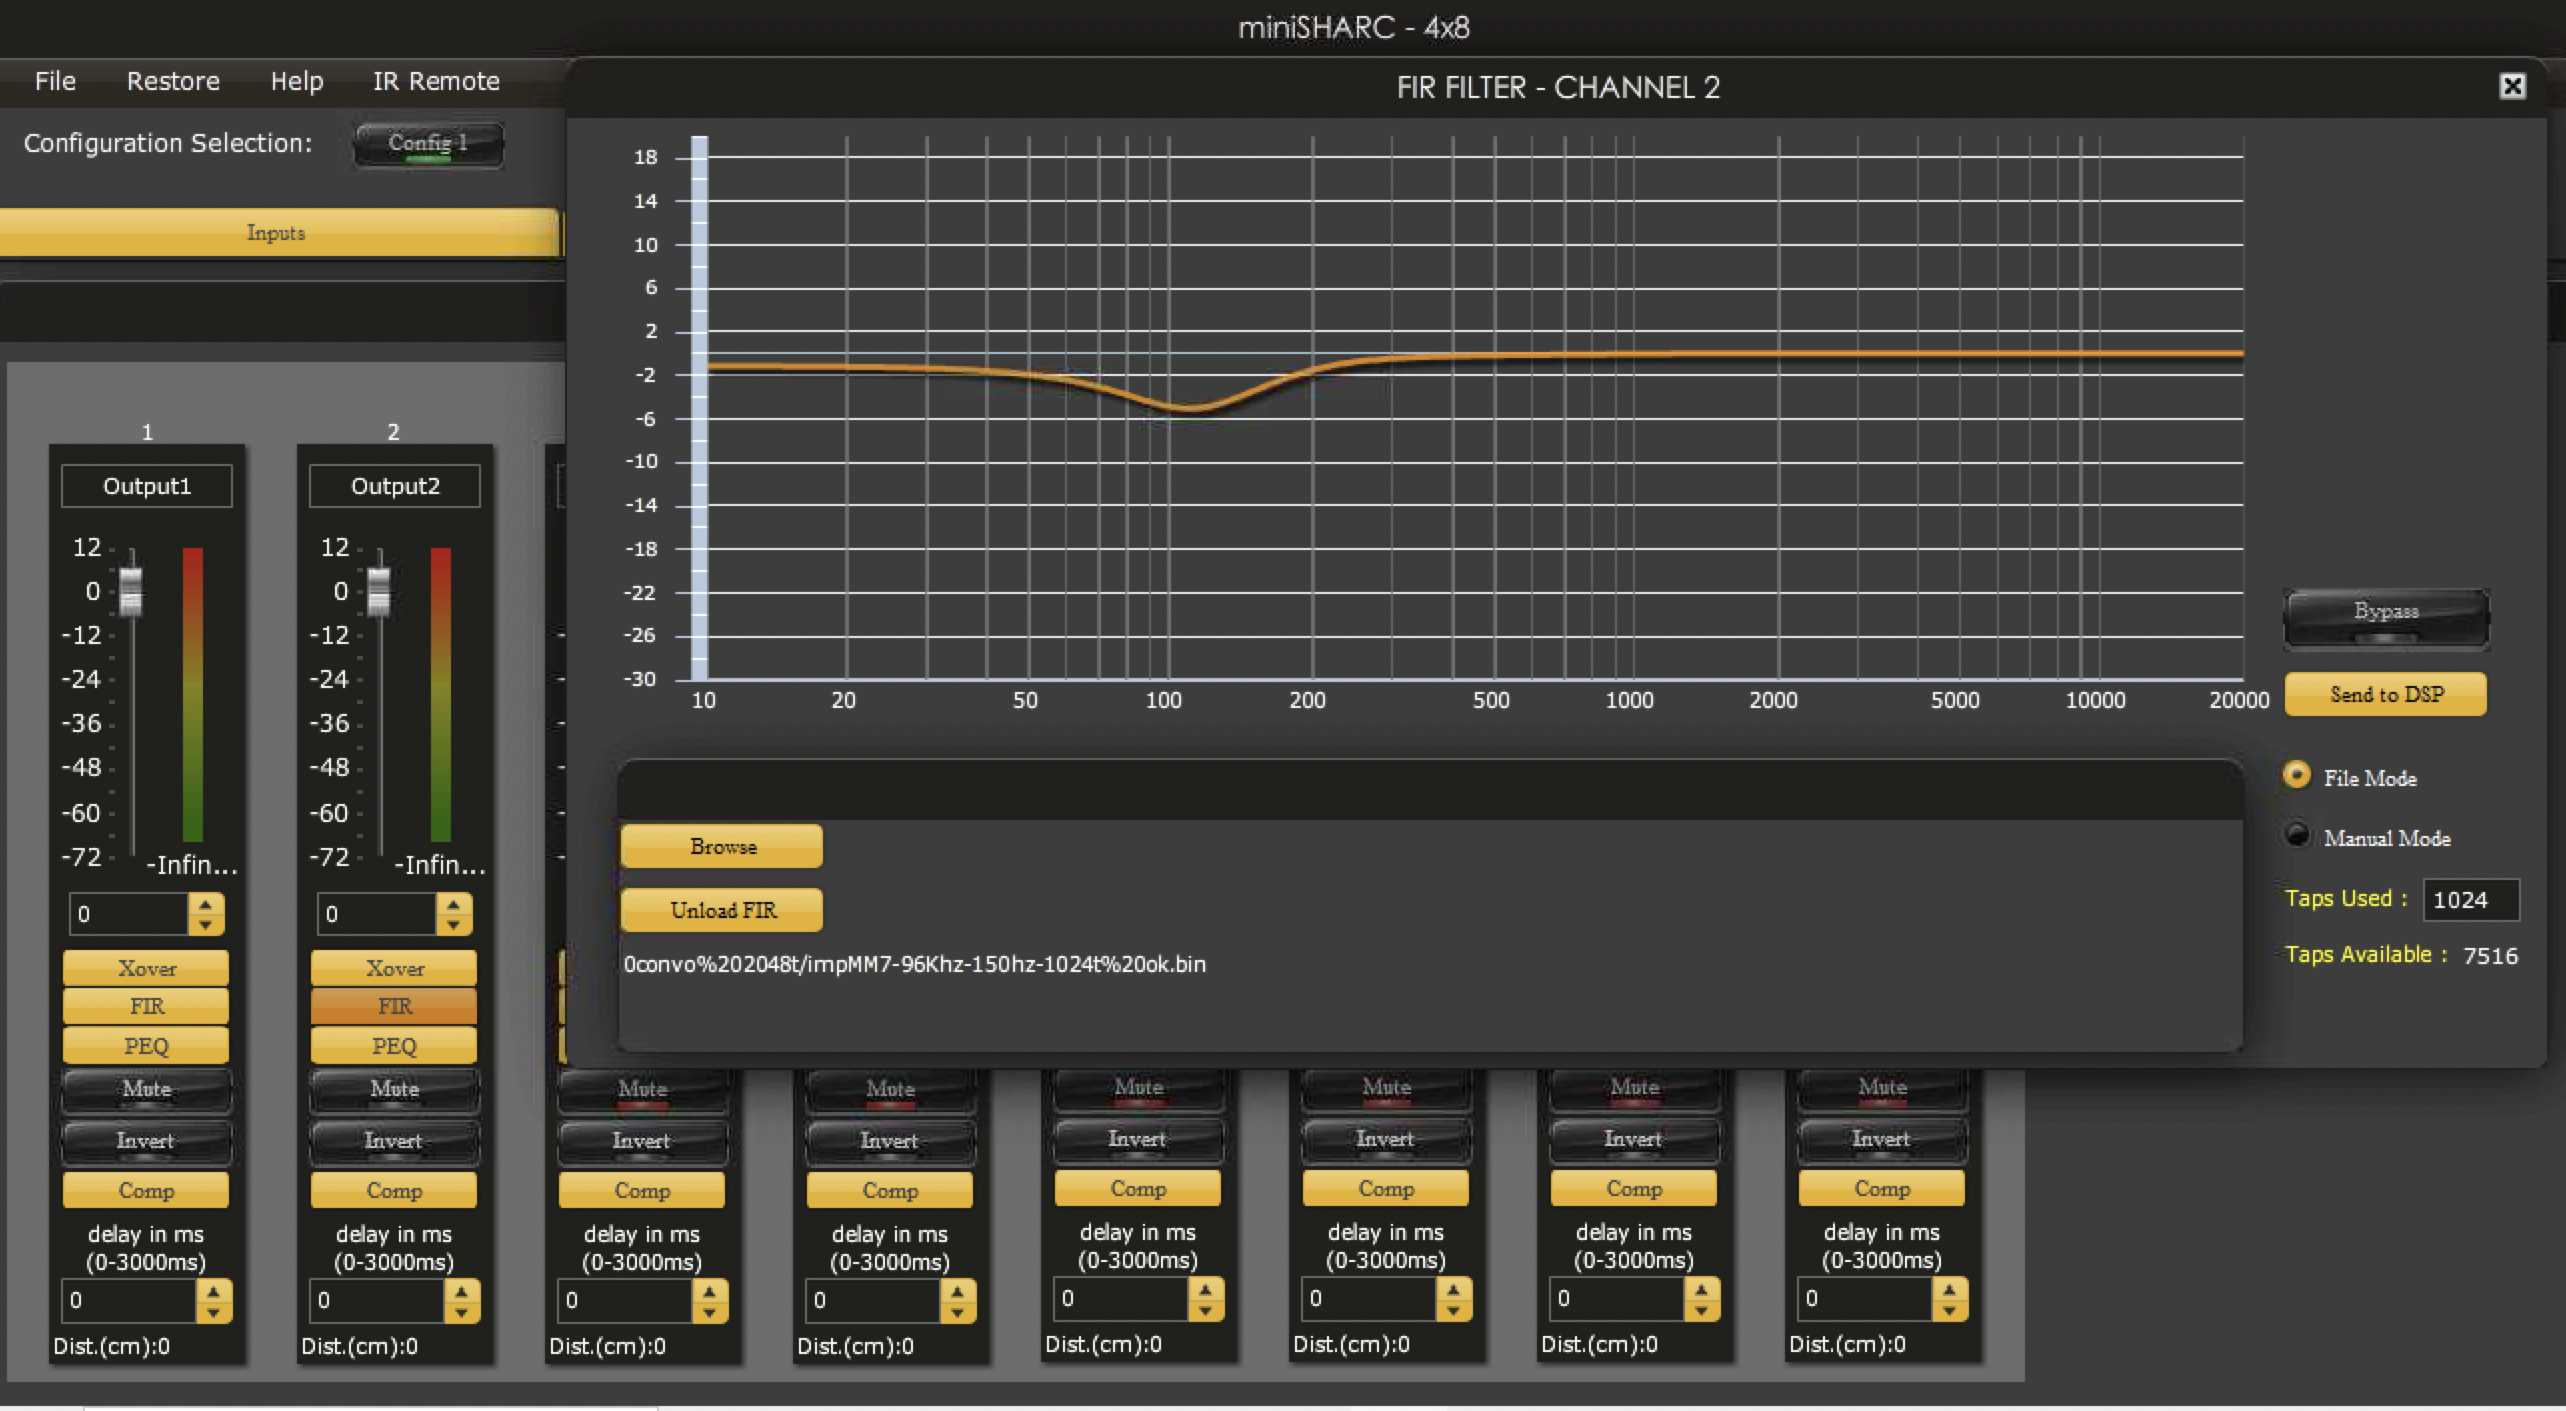
Task: Select the Config 1 configuration button
Action: click(x=428, y=144)
